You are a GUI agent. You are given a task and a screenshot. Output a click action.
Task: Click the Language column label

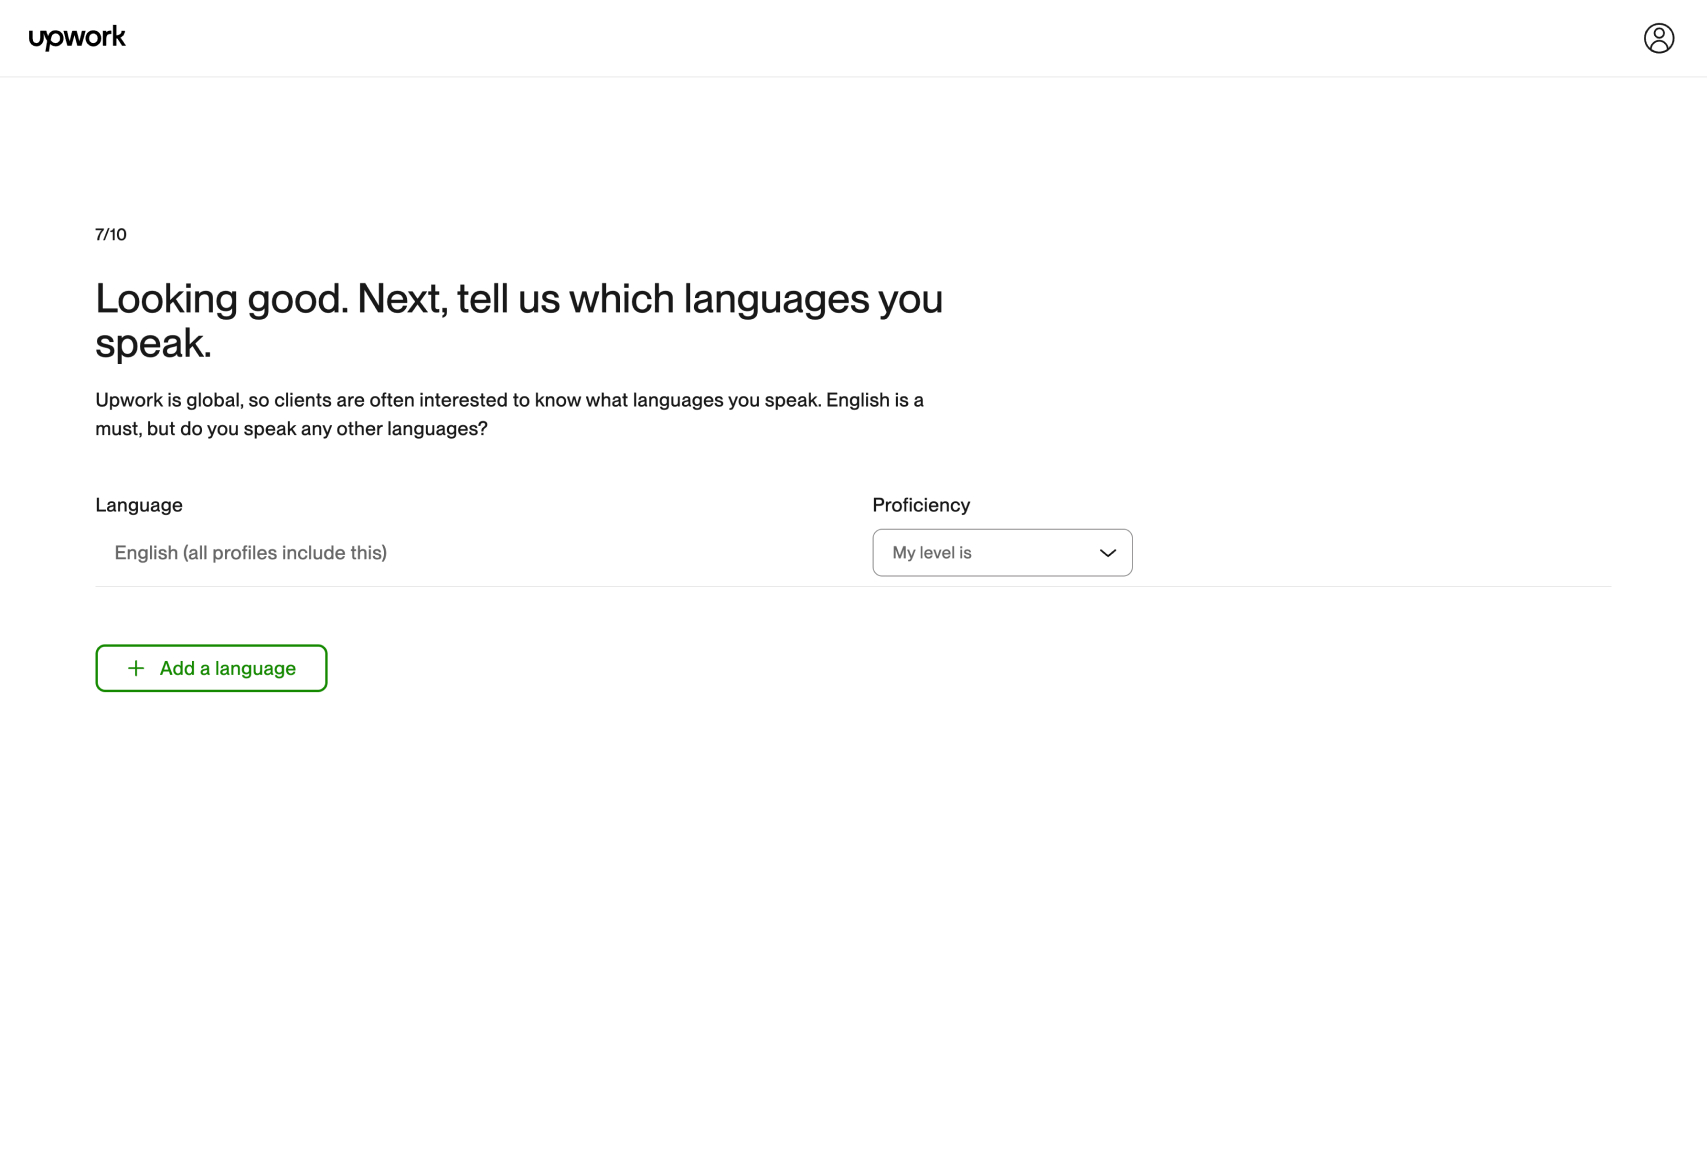139,505
